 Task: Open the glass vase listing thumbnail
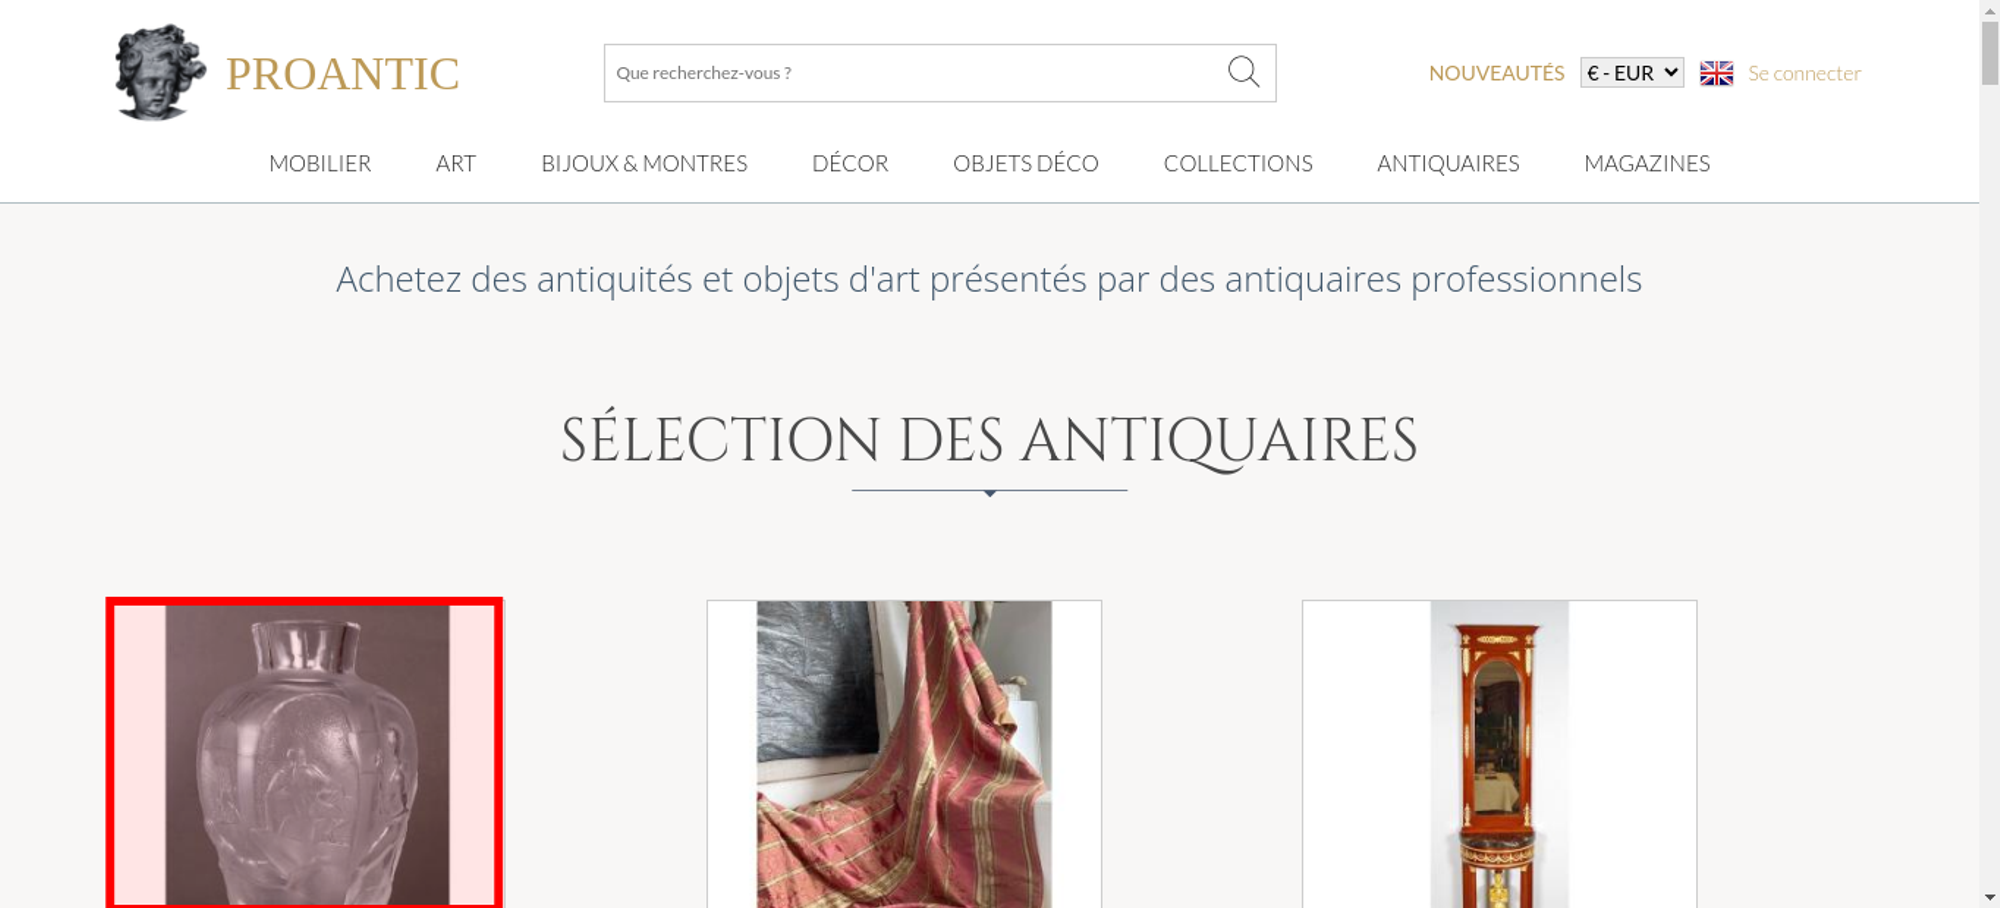point(305,753)
